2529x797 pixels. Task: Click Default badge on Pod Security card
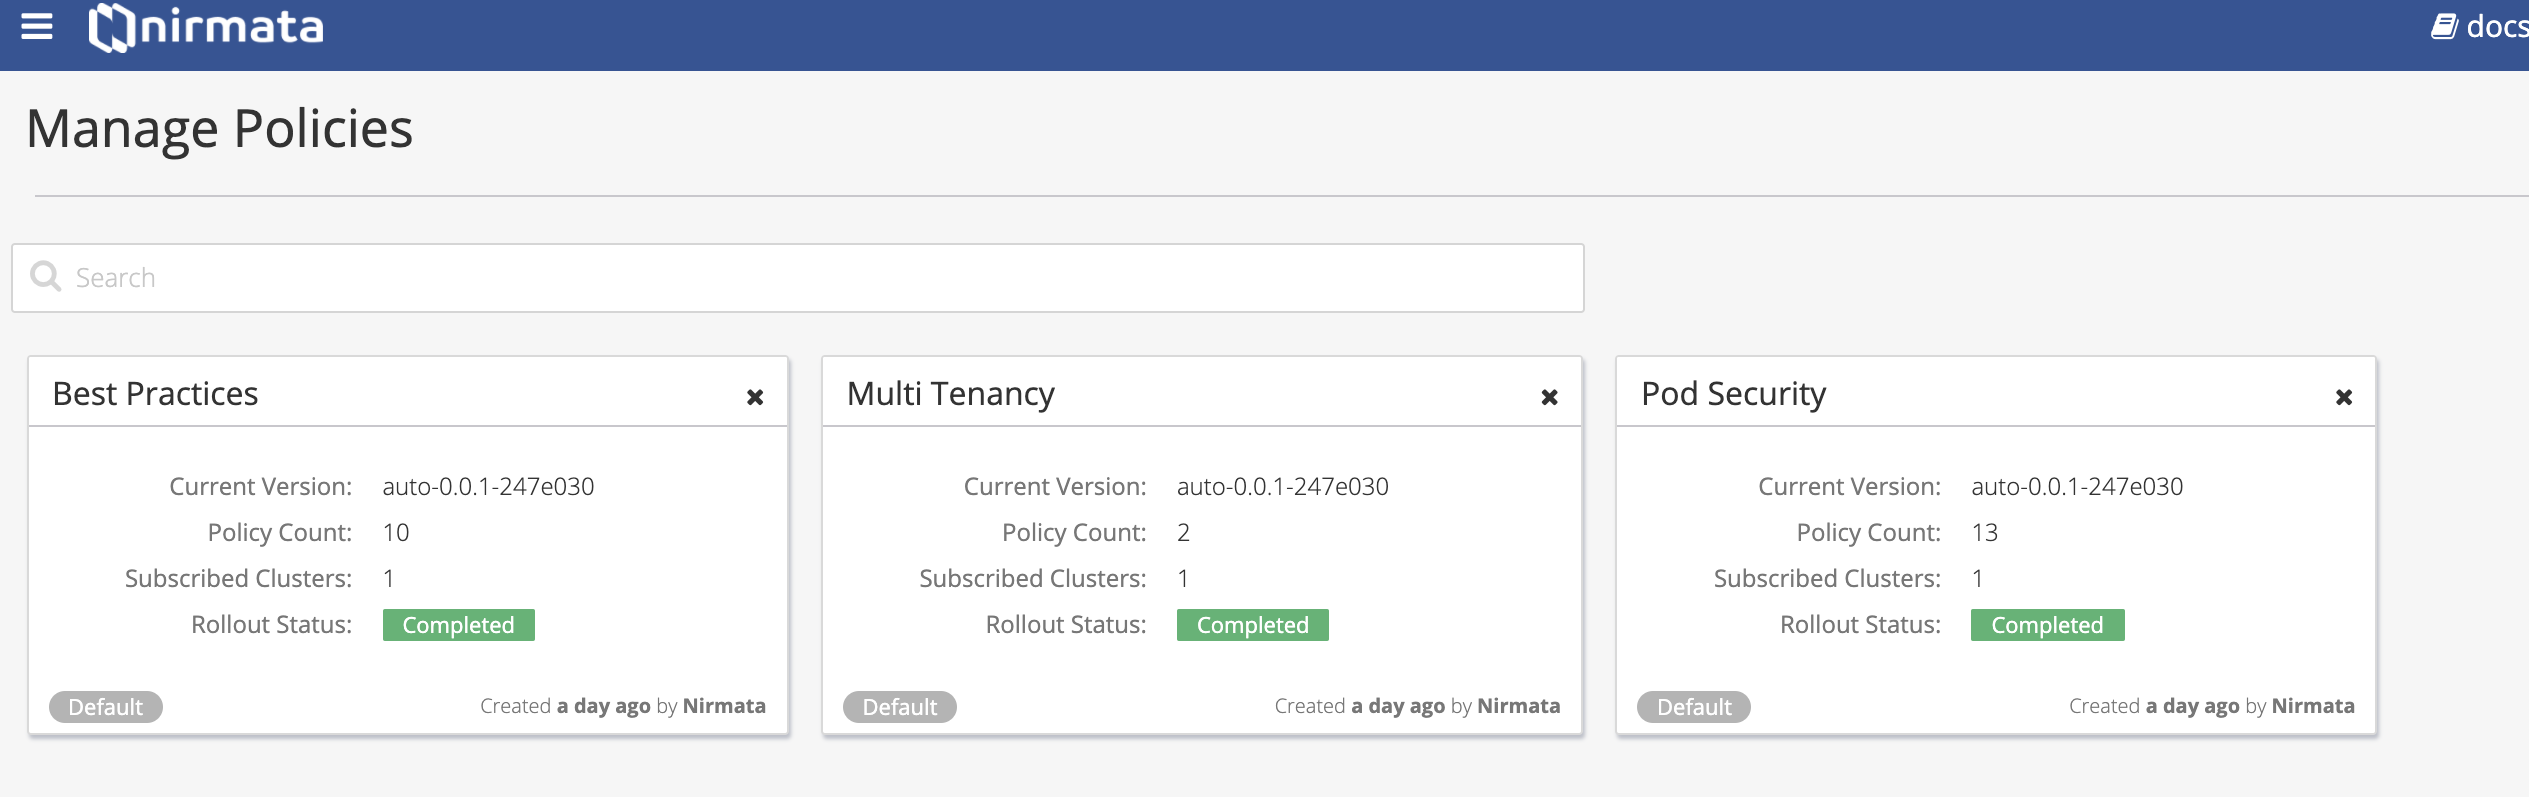[1694, 707]
